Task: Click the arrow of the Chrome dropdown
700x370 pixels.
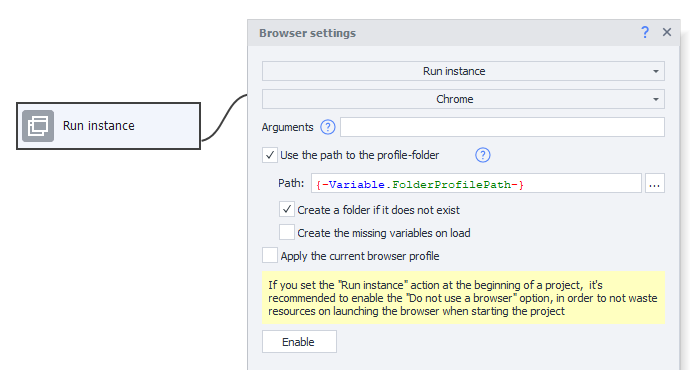Action: pyautogui.click(x=655, y=99)
